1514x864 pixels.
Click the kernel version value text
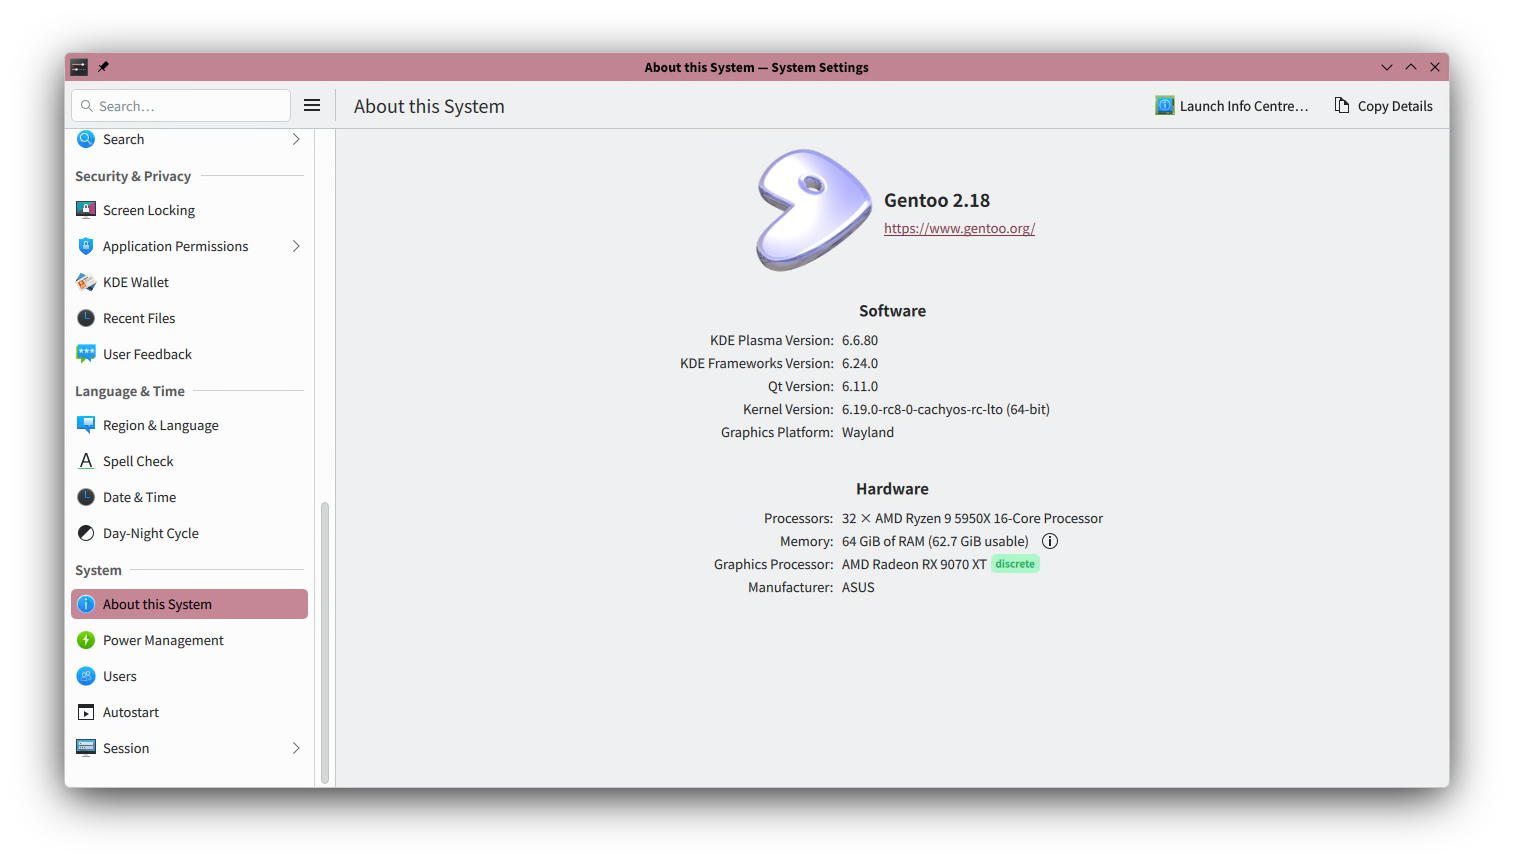tap(946, 409)
